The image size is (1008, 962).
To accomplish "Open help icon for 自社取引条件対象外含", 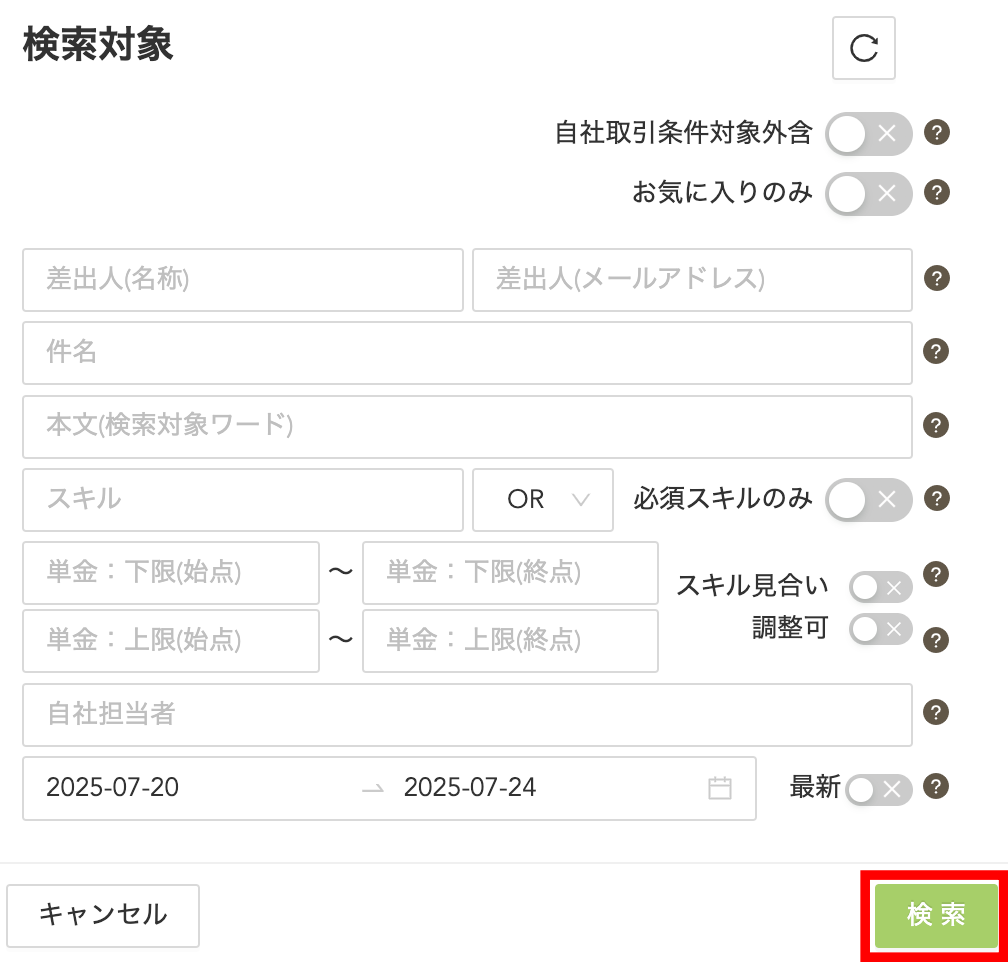I will coord(937,132).
